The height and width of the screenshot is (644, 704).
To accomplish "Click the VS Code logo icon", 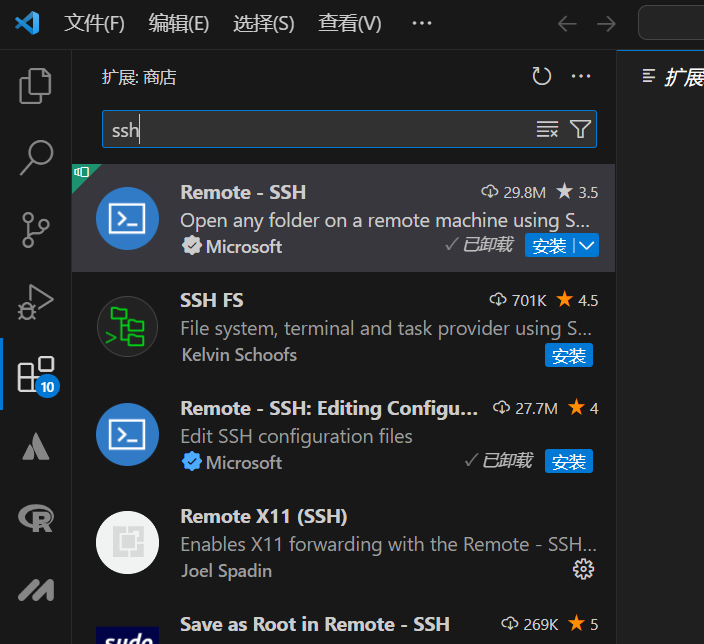I will pos(27,23).
